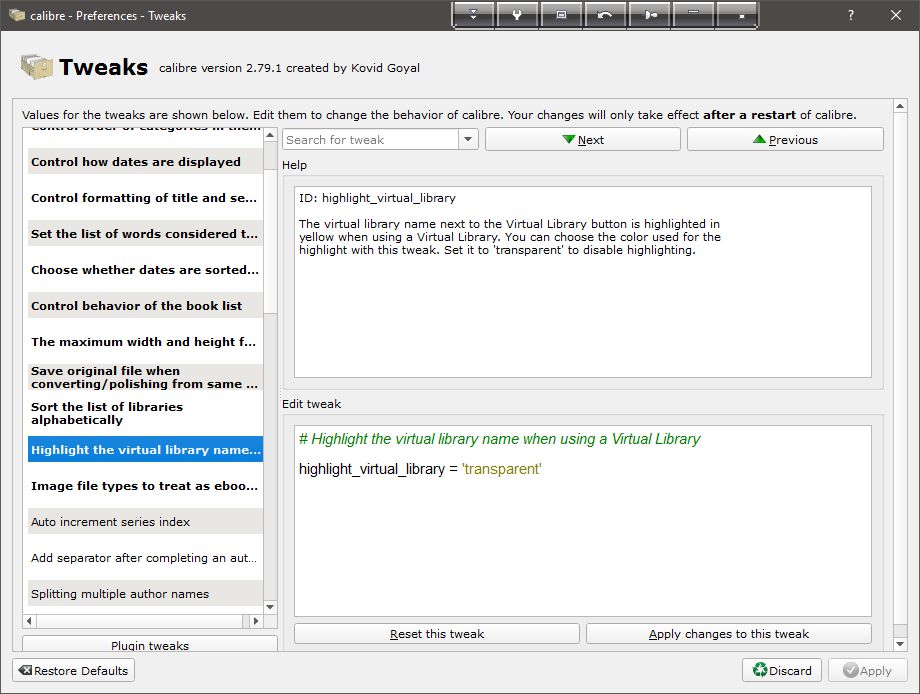The height and width of the screenshot is (694, 920).
Task: Select 'Control behavior of the book list'
Action: pos(145,306)
